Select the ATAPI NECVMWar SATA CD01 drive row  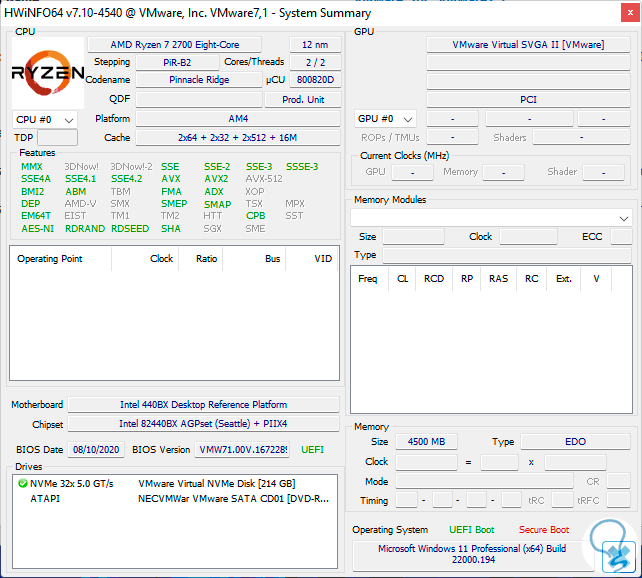pyautogui.click(x=175, y=499)
